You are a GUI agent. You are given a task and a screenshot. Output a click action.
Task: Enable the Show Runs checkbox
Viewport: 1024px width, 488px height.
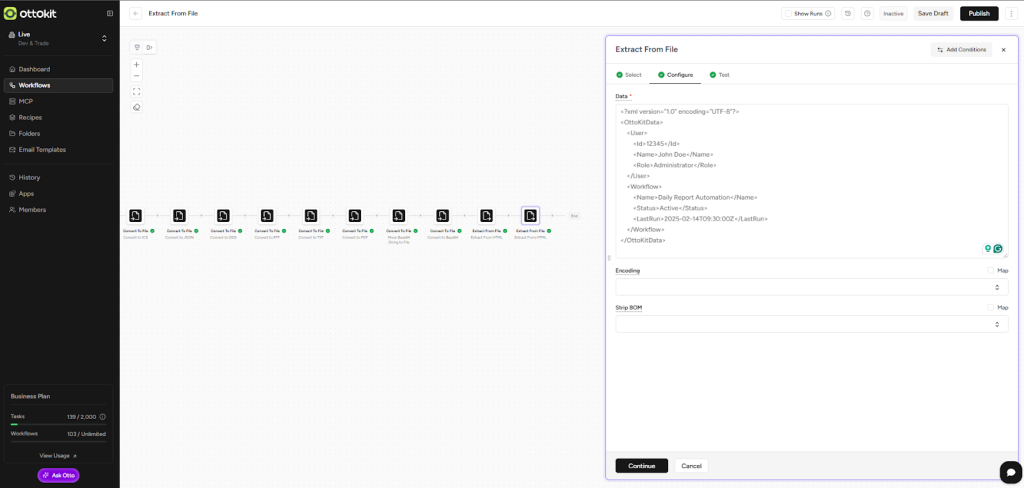click(788, 13)
